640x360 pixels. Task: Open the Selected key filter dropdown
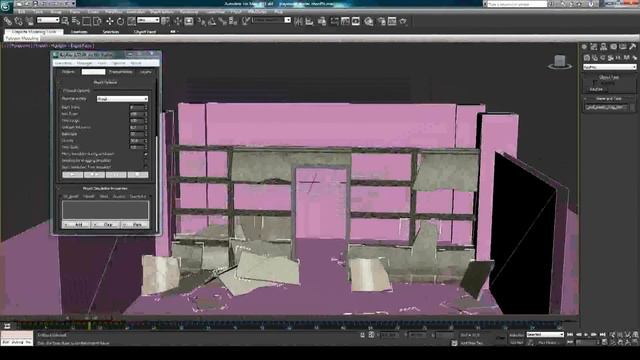(x=545, y=335)
